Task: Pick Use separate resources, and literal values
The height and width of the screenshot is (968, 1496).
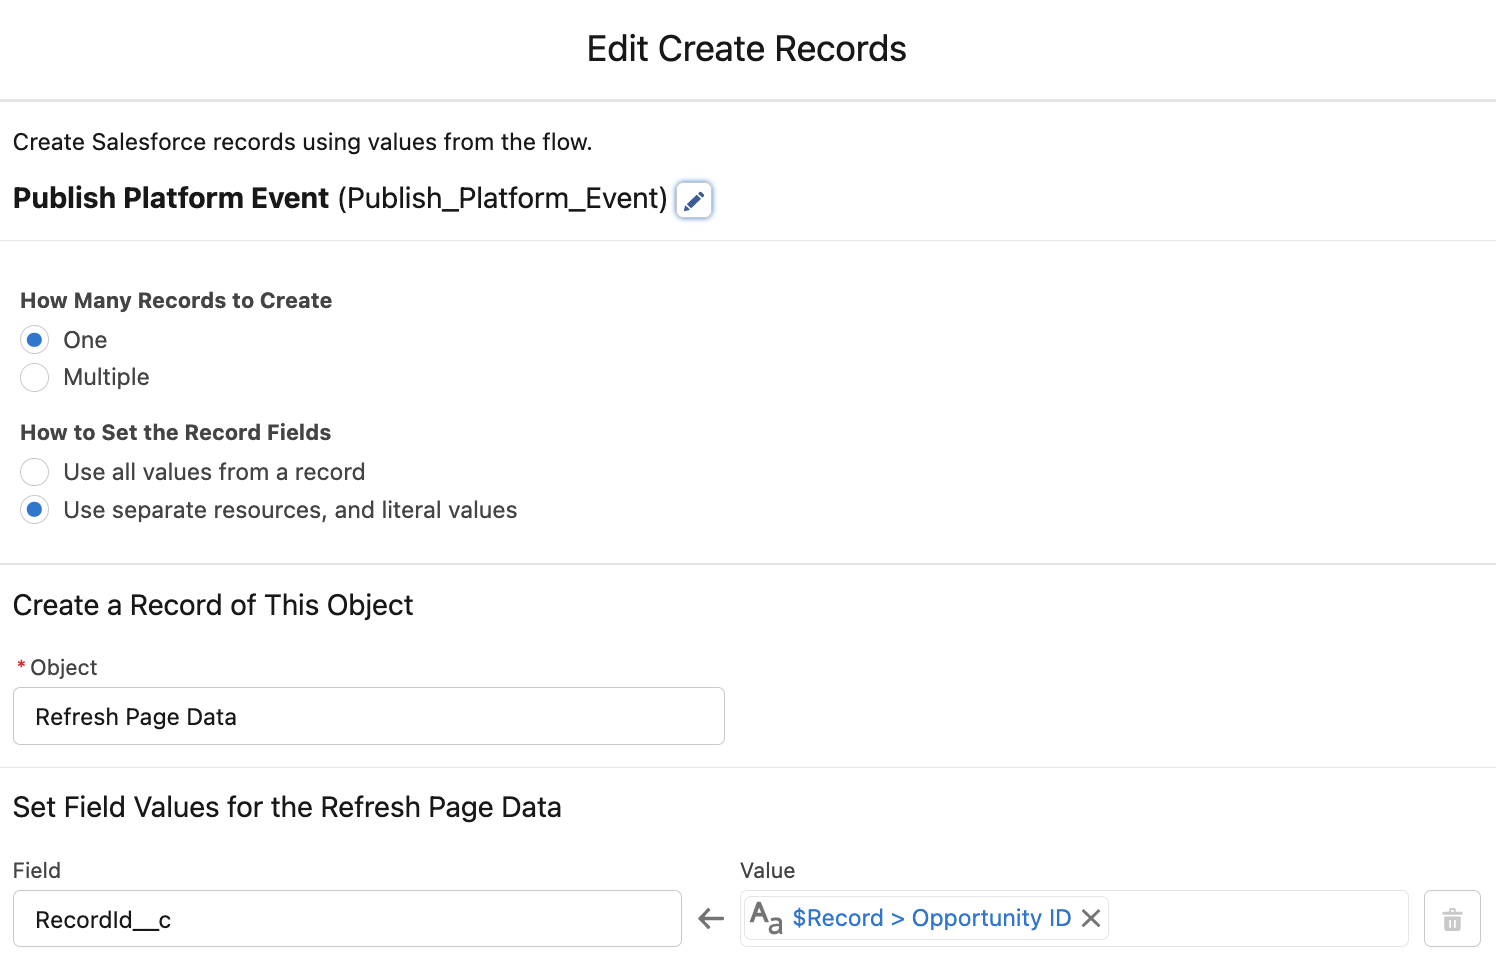Action: 35,510
